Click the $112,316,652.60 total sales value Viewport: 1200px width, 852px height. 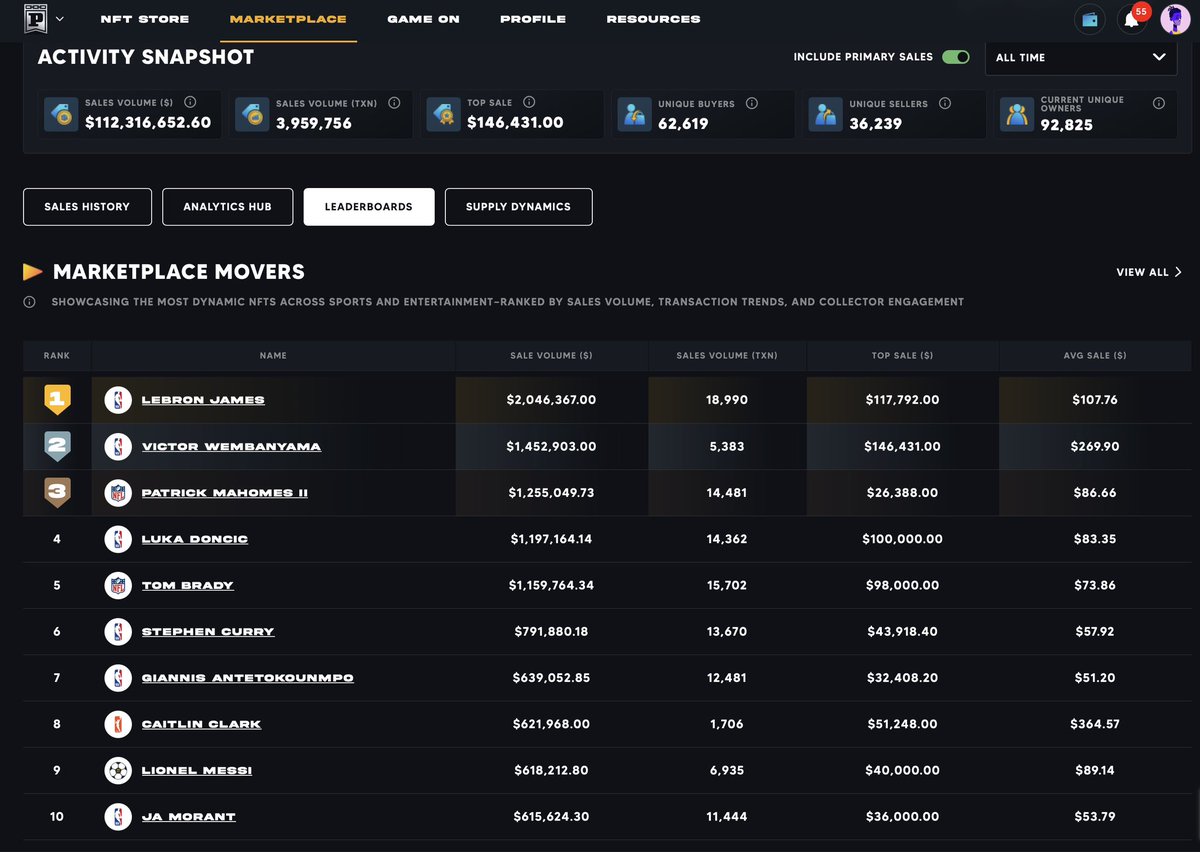pos(148,124)
